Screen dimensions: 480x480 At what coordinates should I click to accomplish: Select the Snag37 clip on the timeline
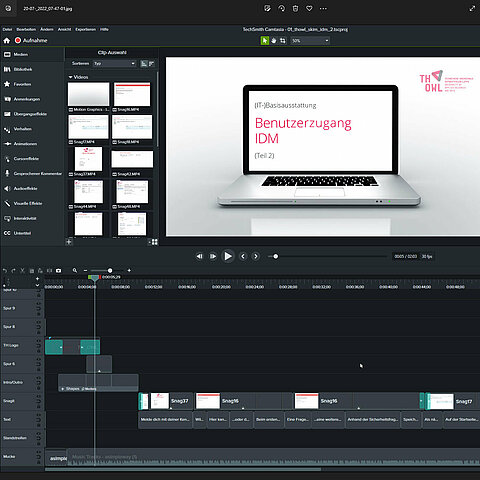click(165, 401)
